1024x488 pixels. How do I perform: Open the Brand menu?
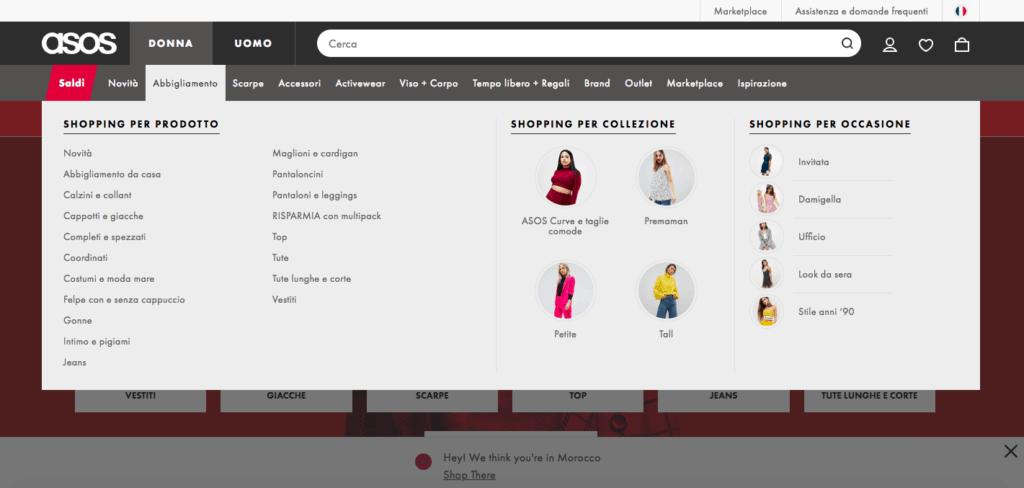597,83
